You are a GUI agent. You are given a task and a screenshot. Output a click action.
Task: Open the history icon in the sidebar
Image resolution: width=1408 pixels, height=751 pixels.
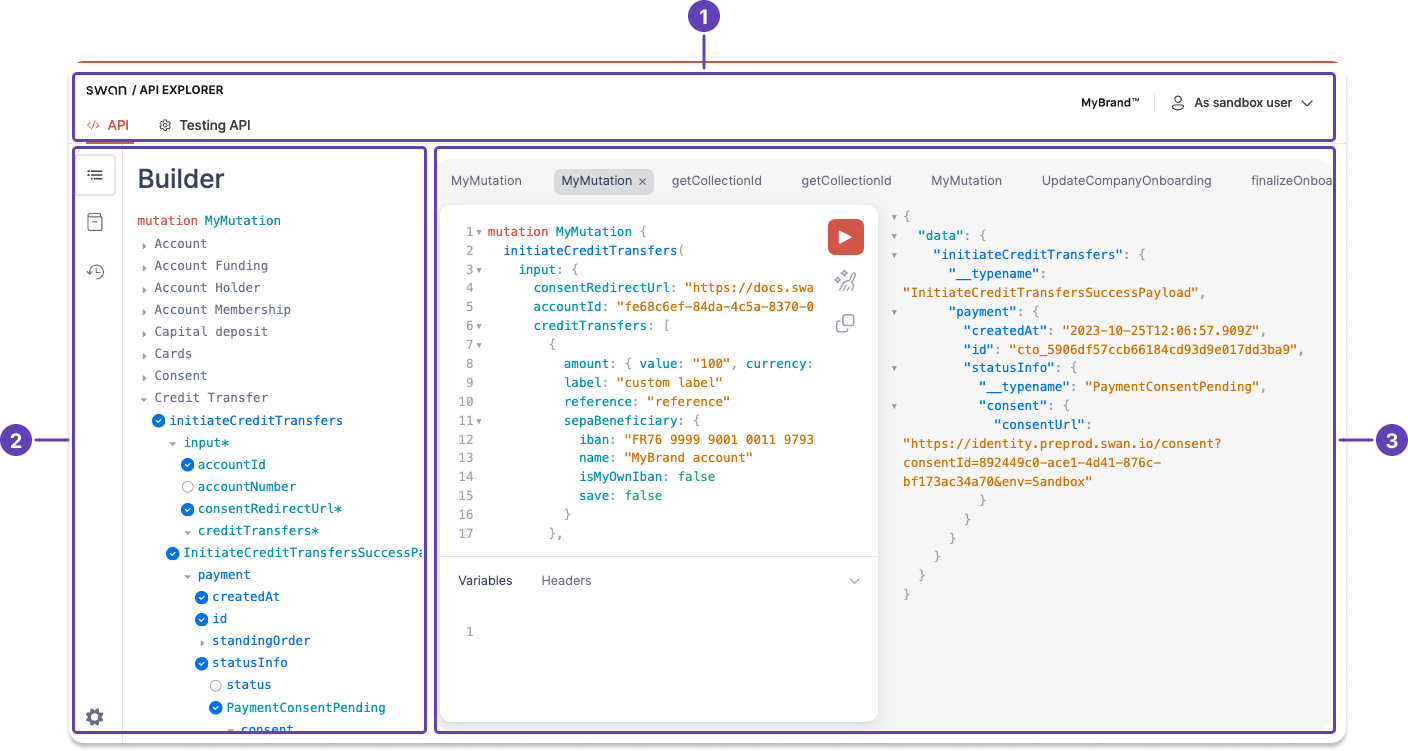click(95, 271)
